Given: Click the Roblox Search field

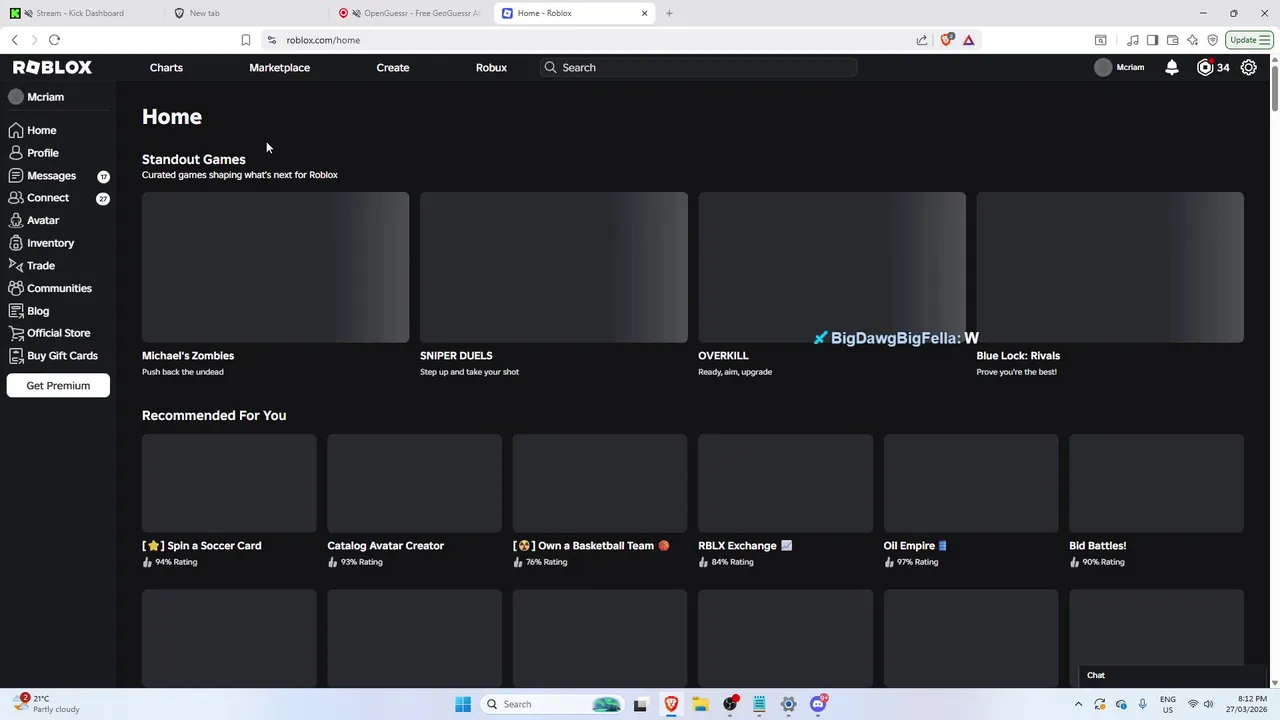Looking at the screenshot, I should [698, 67].
